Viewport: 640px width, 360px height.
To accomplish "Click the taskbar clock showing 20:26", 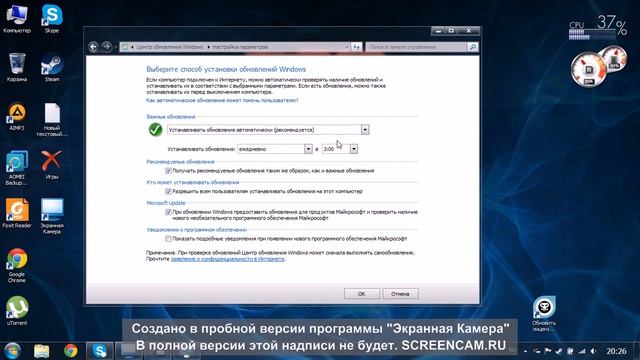I will pos(616,351).
